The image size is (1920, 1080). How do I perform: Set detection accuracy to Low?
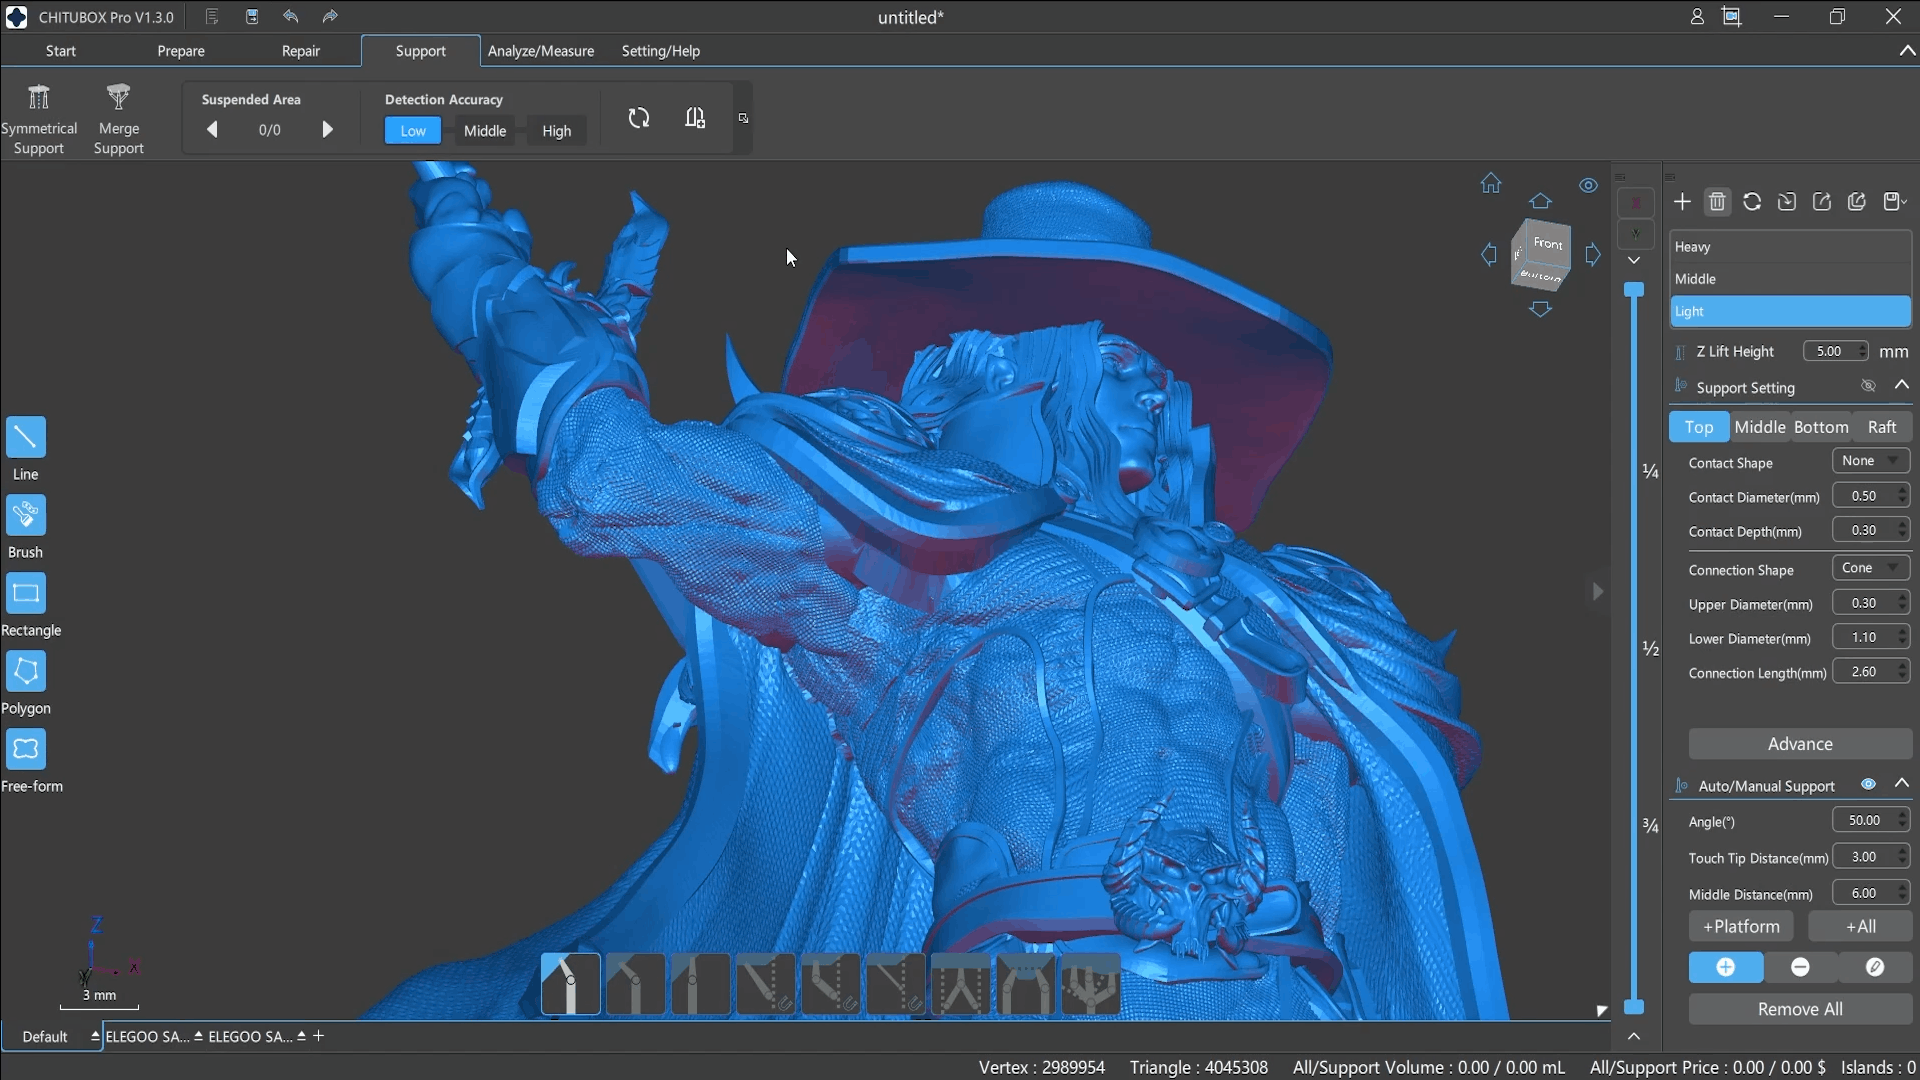(413, 131)
